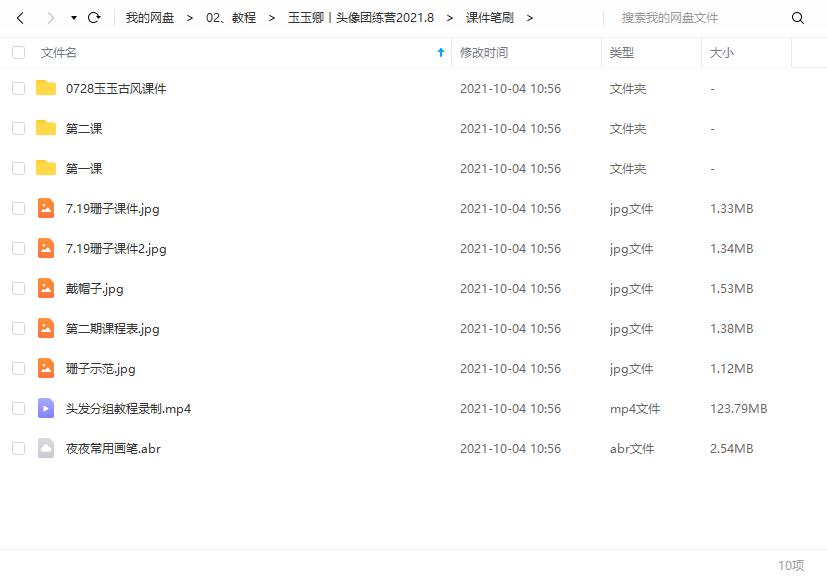Click video icon of 头发分组教程录制.mp4

[x=46, y=409]
